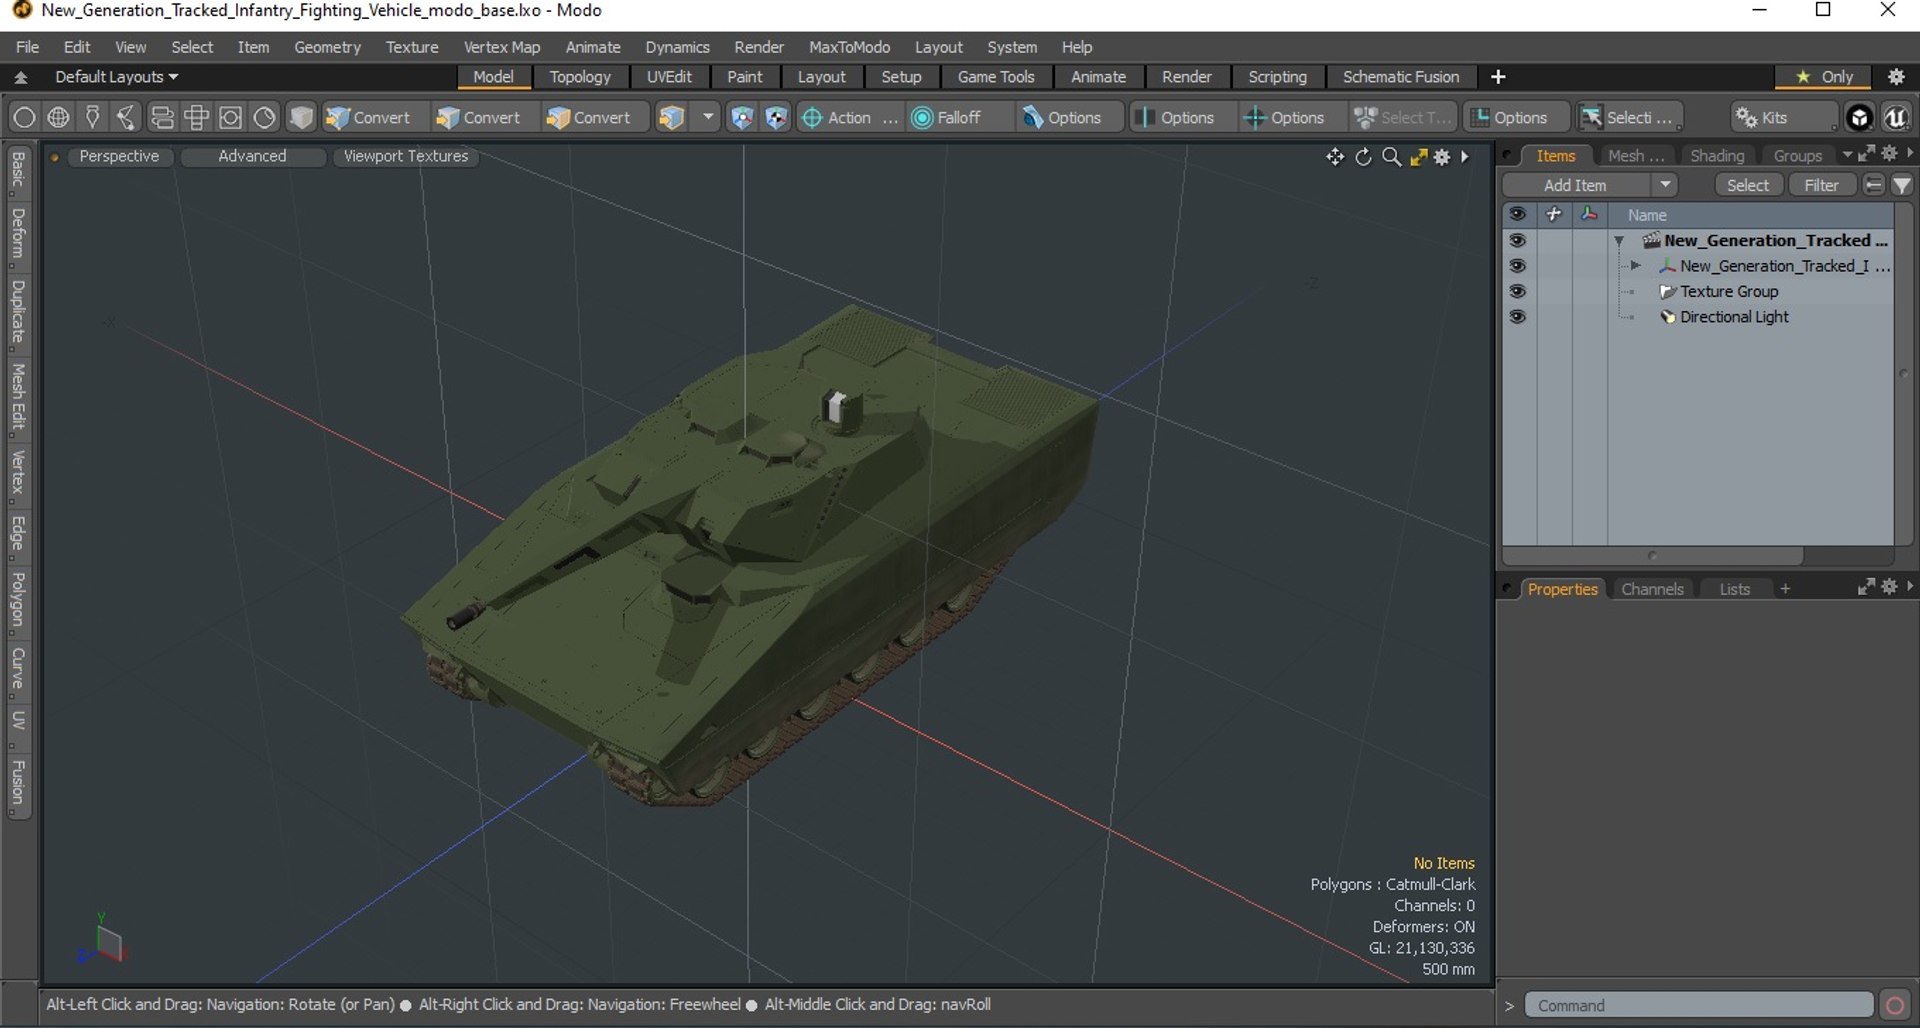Open the Items panel tab overflow arrow
Screen dimensions: 1920x1028
[1846, 155]
